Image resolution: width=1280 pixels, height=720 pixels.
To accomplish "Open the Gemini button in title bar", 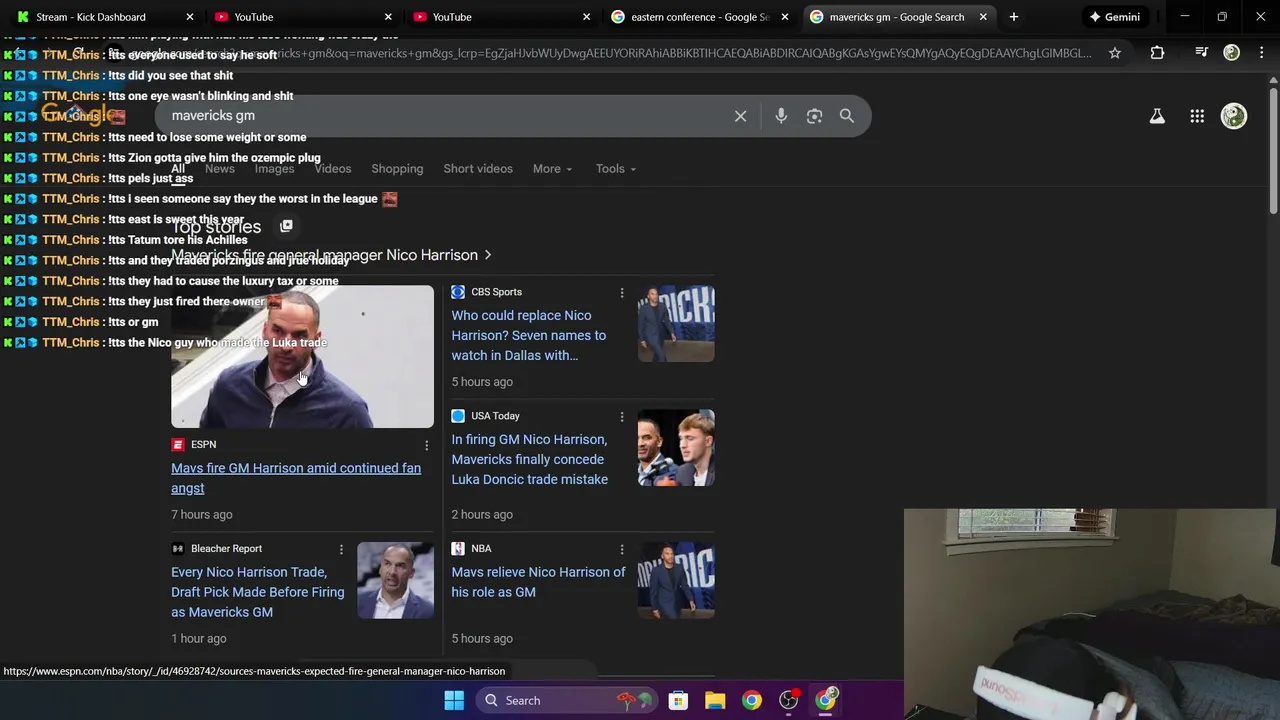I will 1115,17.
